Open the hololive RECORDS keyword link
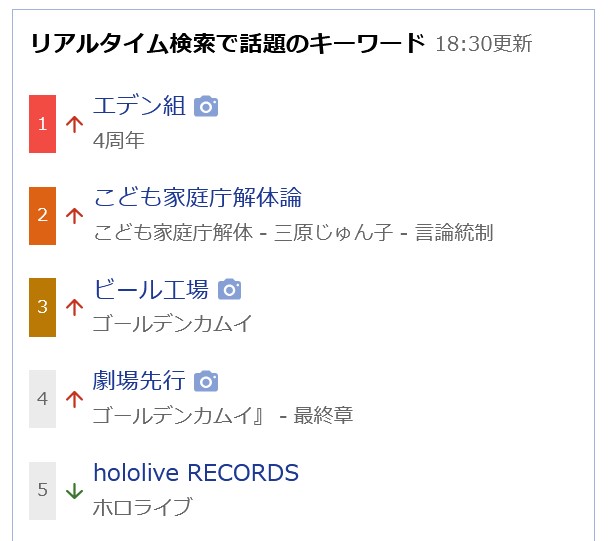 pyautogui.click(x=196, y=472)
